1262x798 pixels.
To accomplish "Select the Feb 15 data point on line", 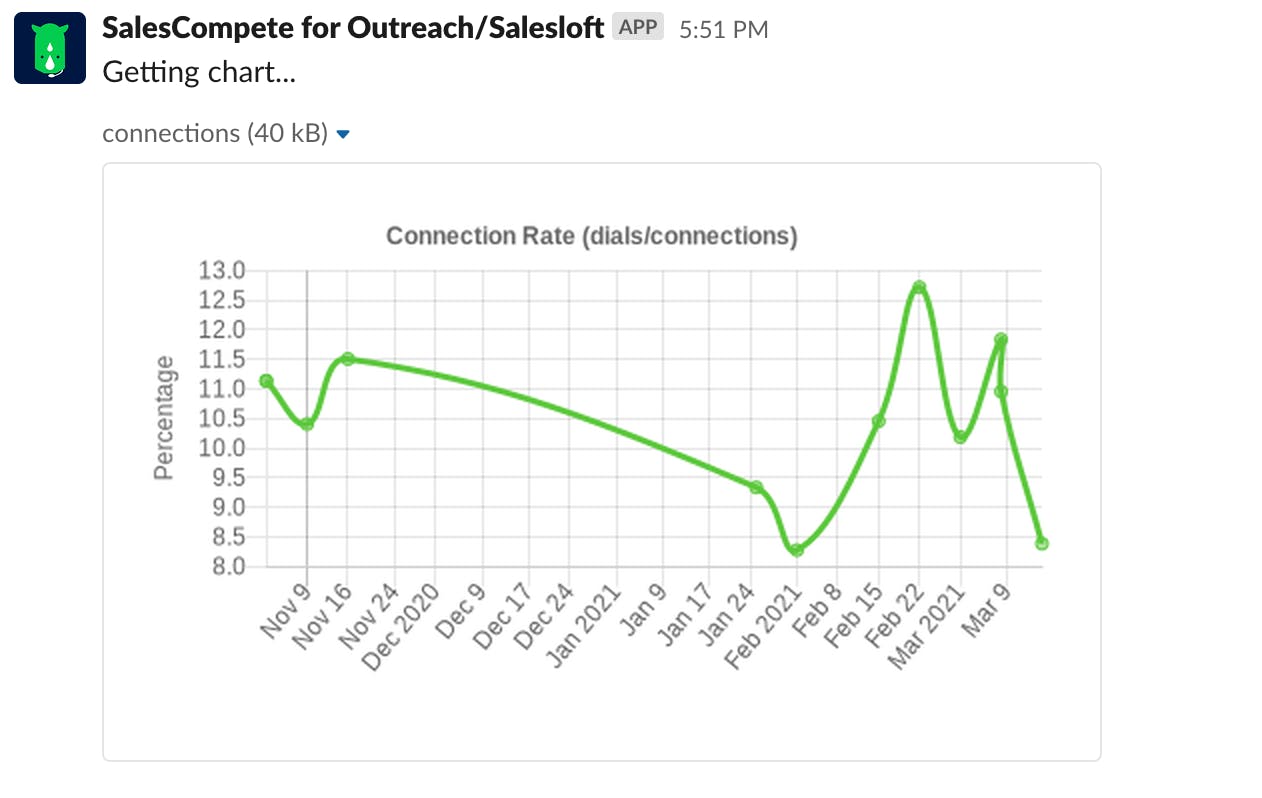I will click(878, 421).
